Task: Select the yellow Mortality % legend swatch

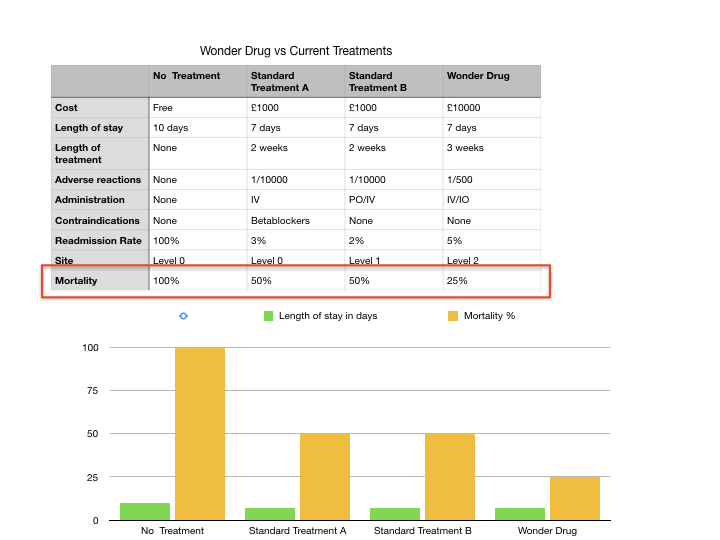Action: pos(453,316)
